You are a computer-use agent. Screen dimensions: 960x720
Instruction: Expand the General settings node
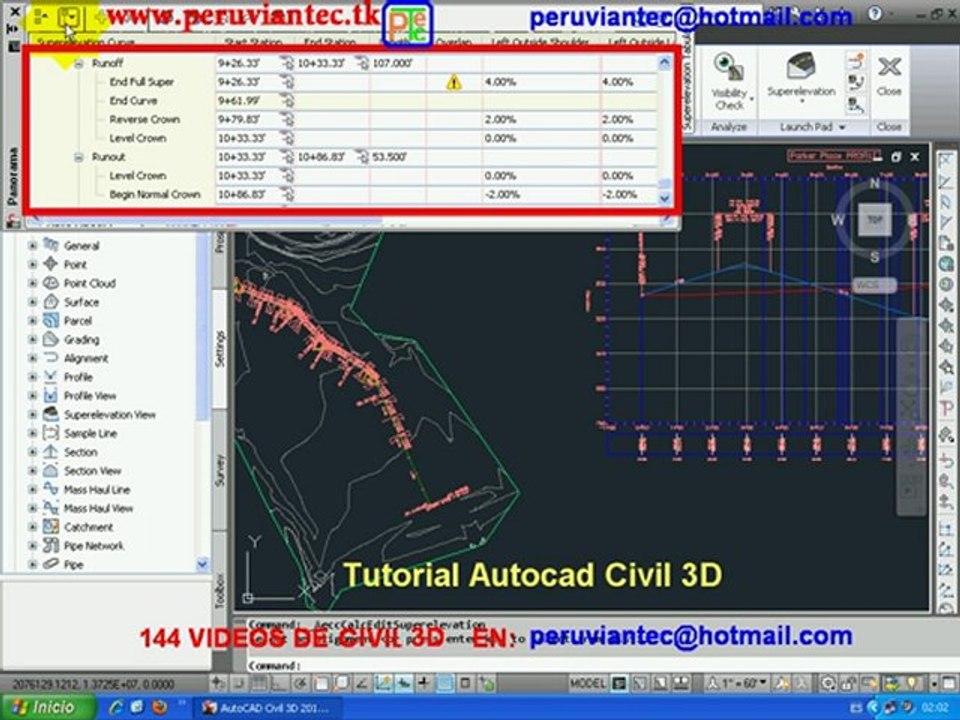coord(32,246)
